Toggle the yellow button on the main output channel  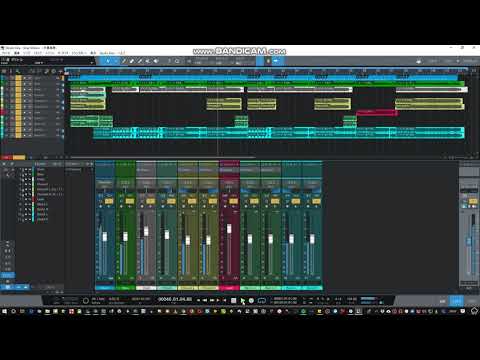click(x=473, y=201)
